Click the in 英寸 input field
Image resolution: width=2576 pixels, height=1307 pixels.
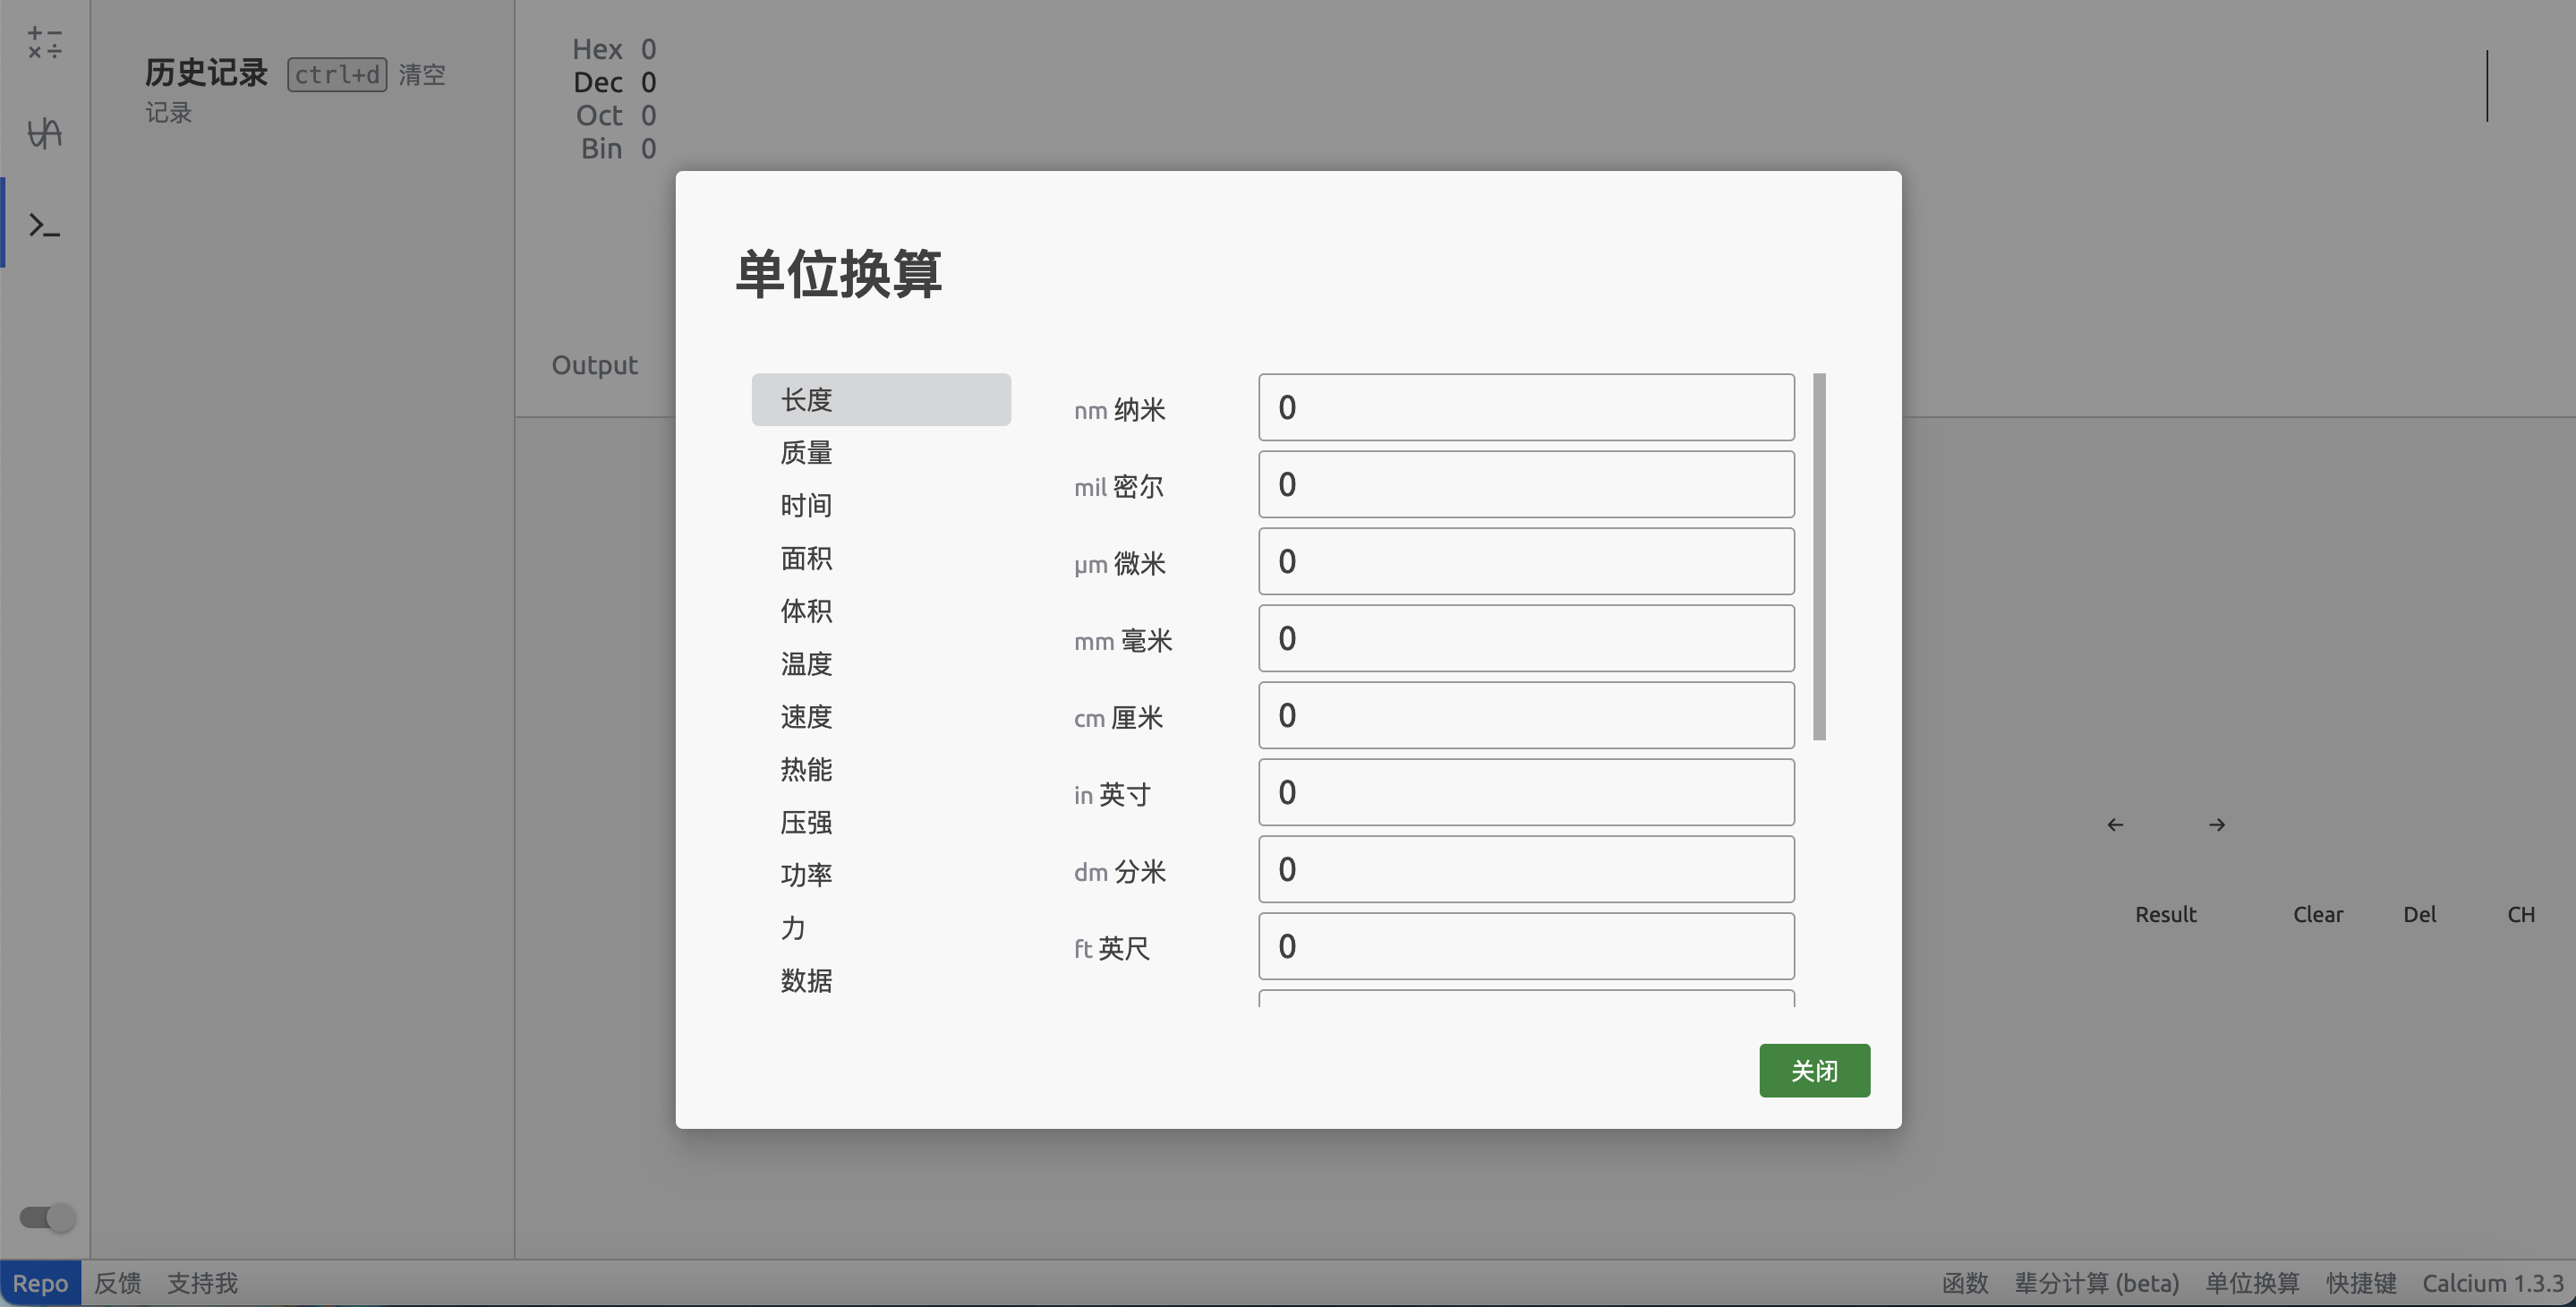(x=1525, y=792)
